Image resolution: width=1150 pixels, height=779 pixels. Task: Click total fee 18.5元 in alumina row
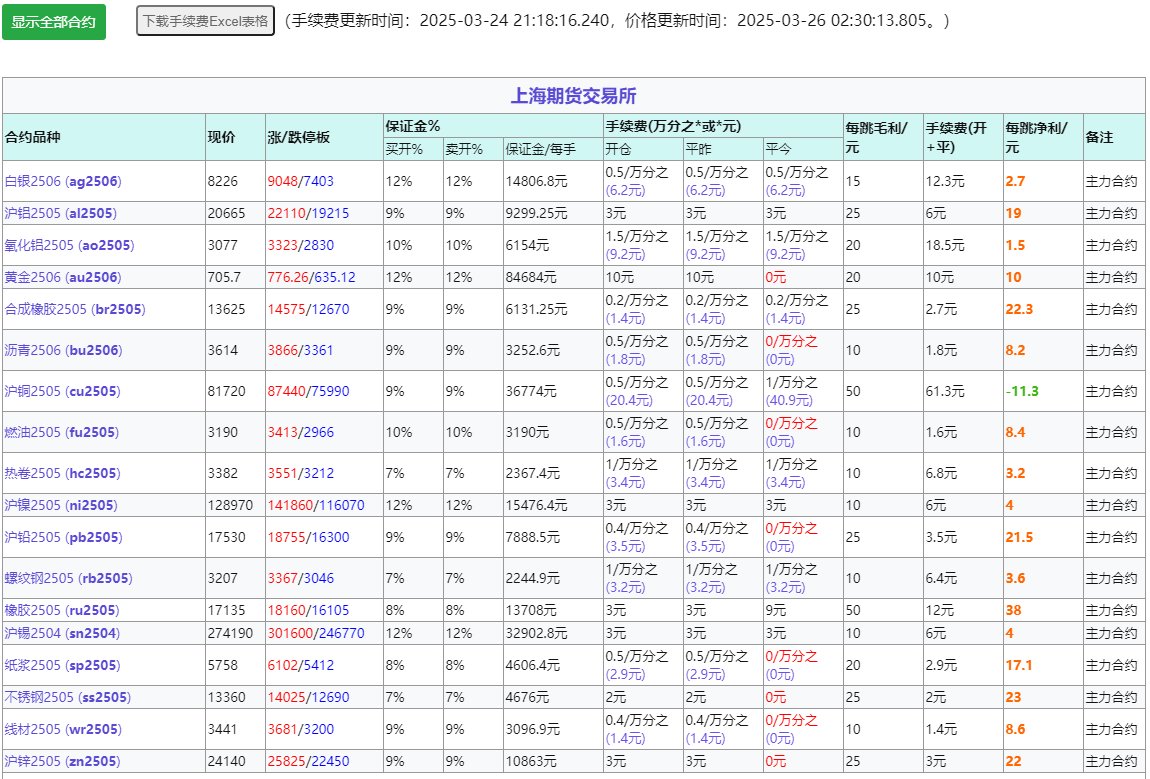[x=945, y=245]
